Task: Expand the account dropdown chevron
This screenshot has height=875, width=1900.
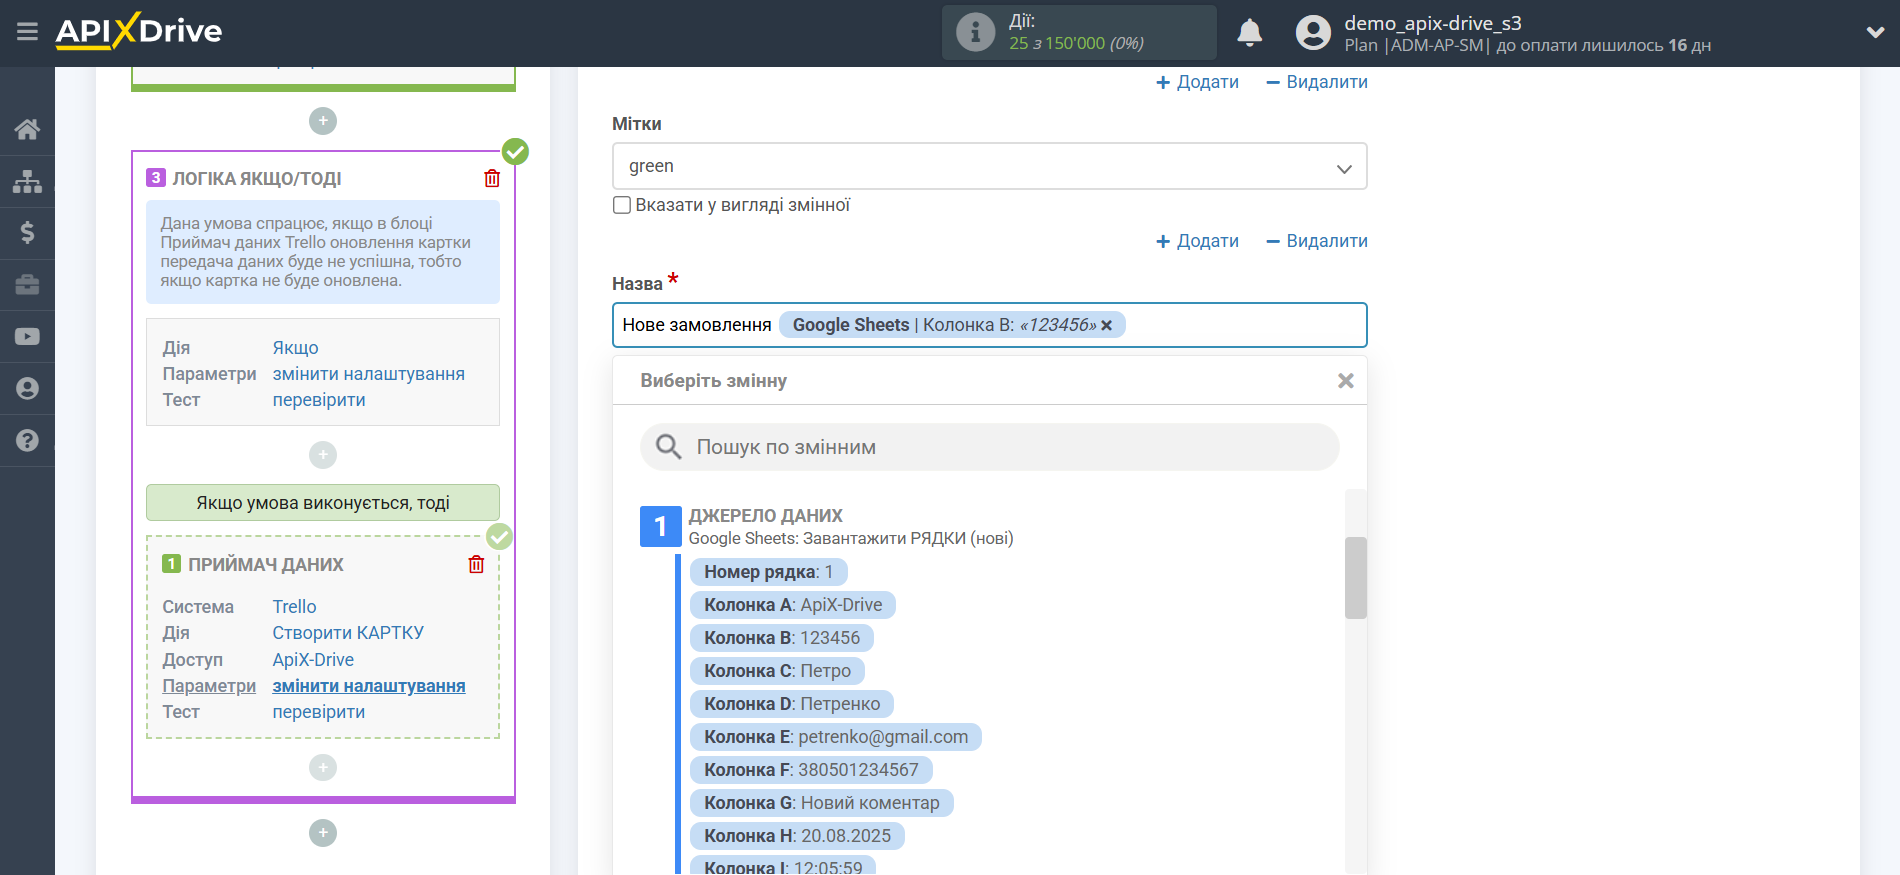Action: 1875,33
